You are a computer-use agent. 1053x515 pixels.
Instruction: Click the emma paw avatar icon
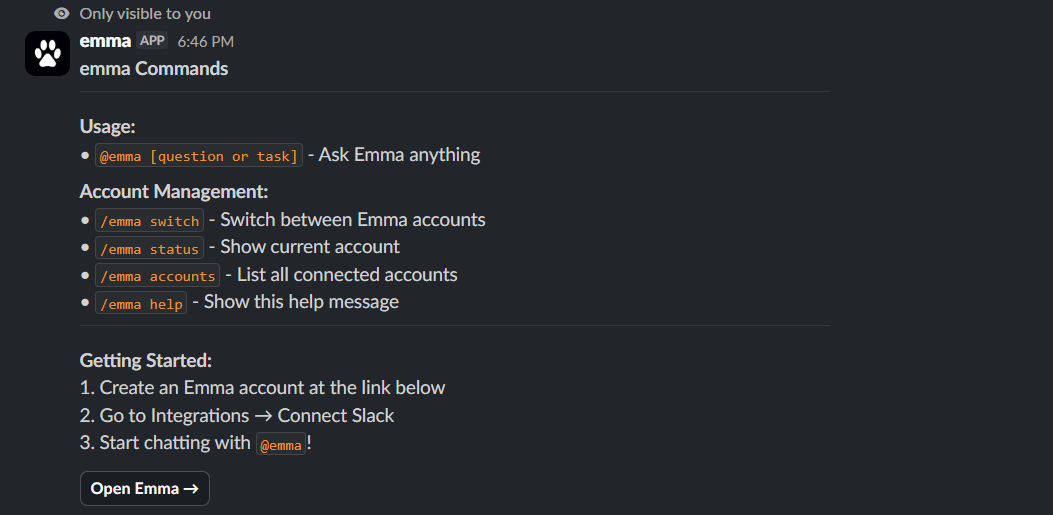(x=47, y=53)
